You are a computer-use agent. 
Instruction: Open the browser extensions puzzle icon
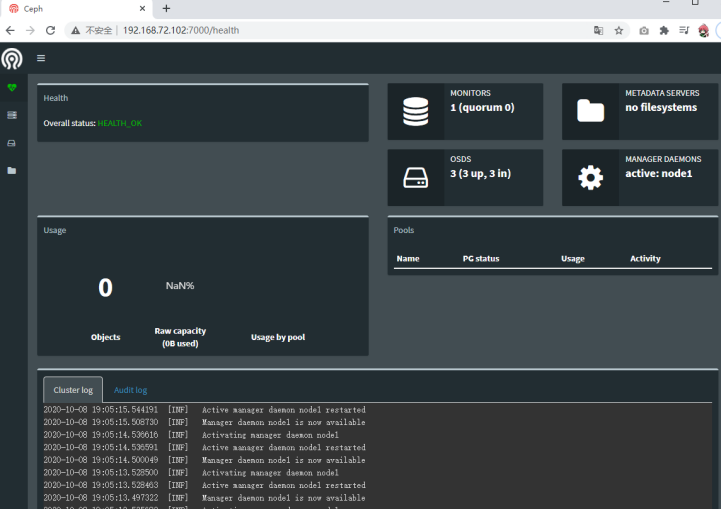663,30
